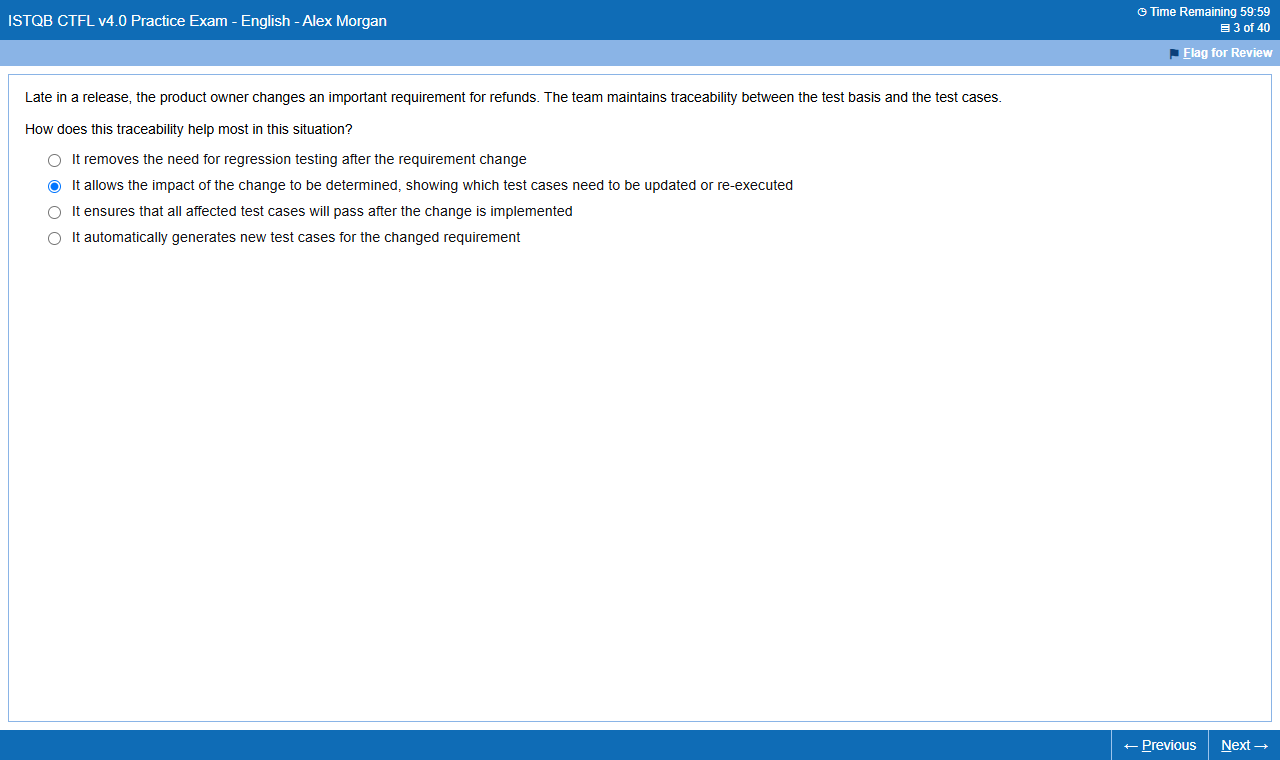1280x760 pixels.
Task: Click the '3 of 40' question counter text
Action: (1251, 28)
